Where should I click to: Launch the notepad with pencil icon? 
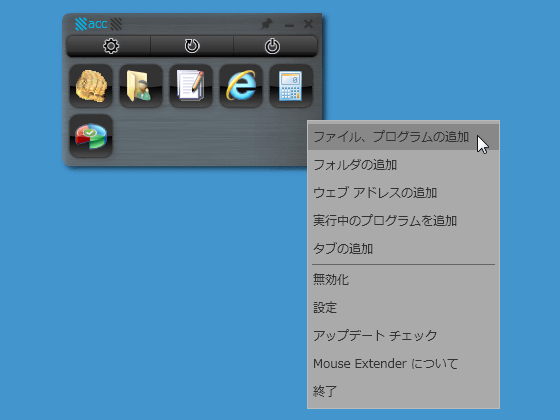click(x=191, y=86)
